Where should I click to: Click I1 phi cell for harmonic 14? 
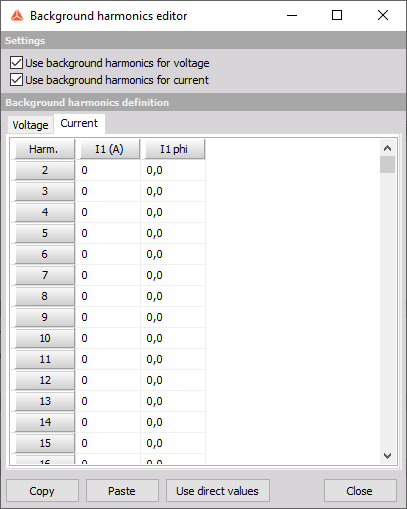(x=173, y=422)
